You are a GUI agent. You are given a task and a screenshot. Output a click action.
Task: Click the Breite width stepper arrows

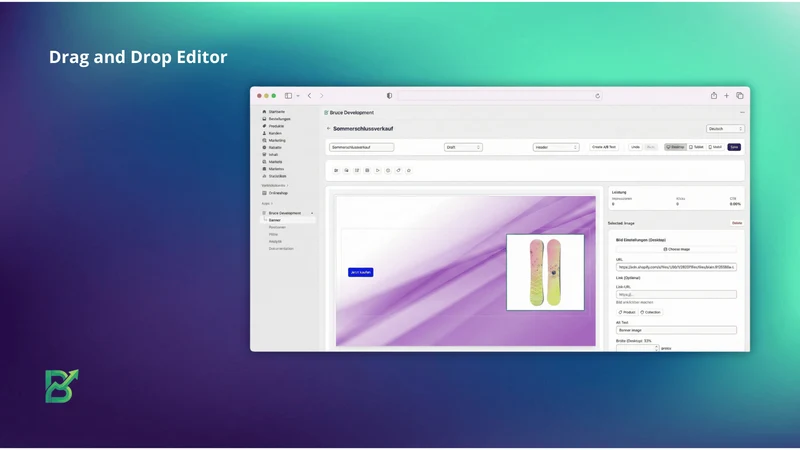(x=657, y=348)
